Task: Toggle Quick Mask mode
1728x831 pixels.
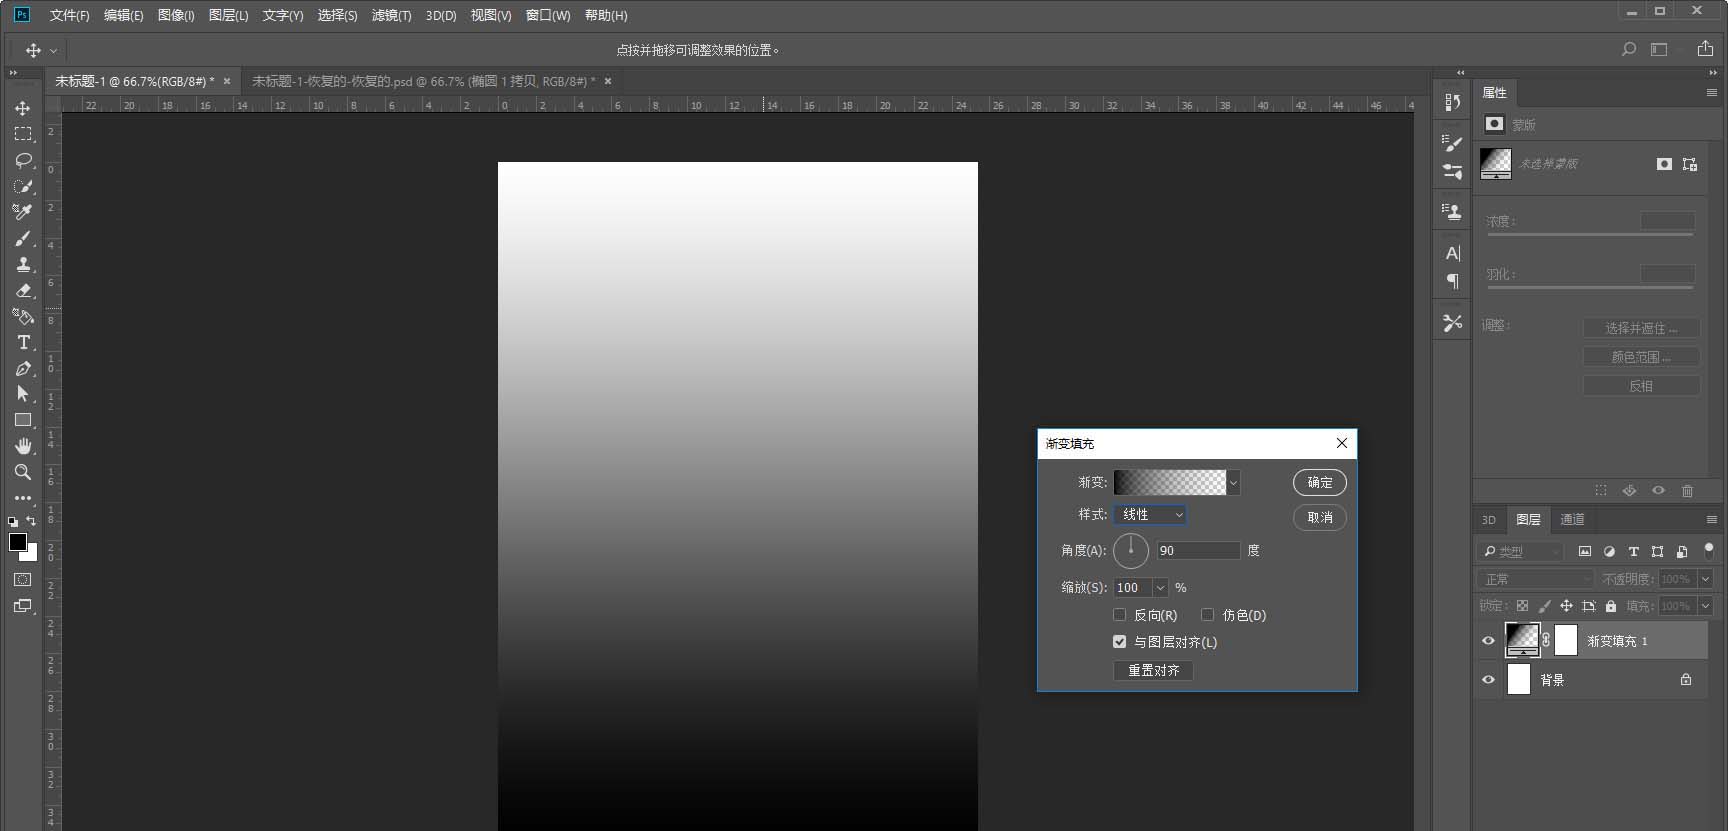Action: click(x=23, y=580)
